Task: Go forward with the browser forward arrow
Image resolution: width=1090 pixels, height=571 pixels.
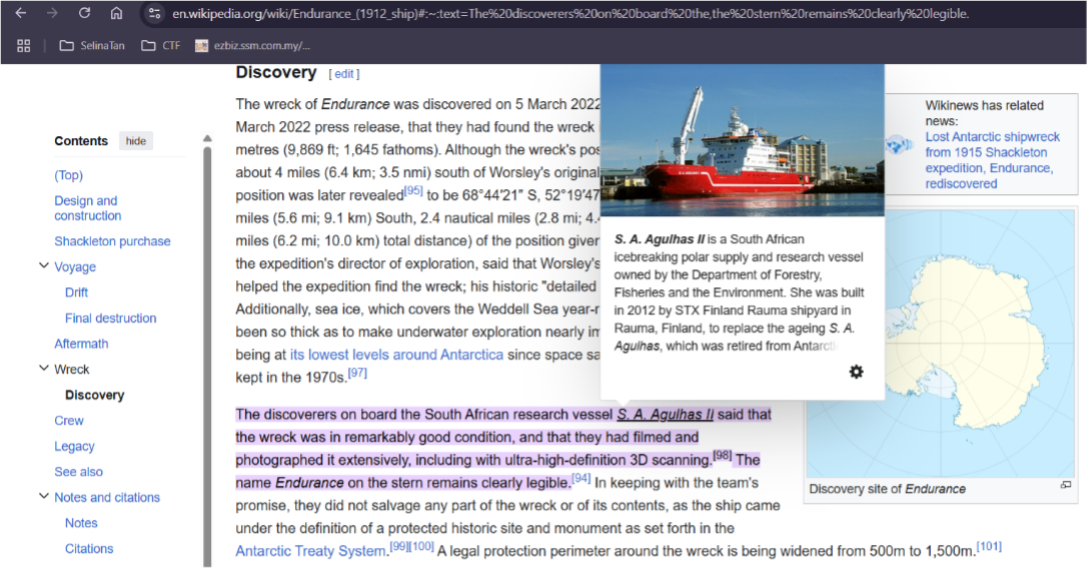Action: pos(52,13)
